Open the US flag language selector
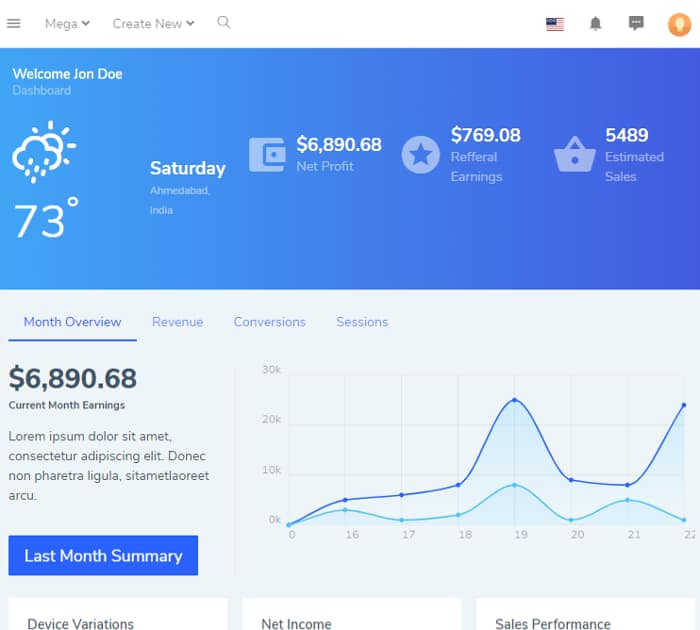 tap(555, 24)
